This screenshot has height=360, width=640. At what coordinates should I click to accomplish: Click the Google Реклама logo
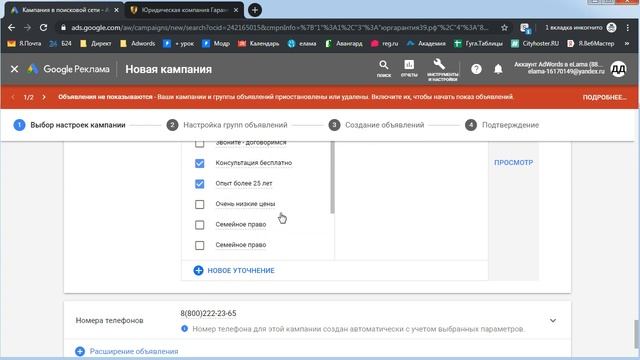[x=68, y=69]
